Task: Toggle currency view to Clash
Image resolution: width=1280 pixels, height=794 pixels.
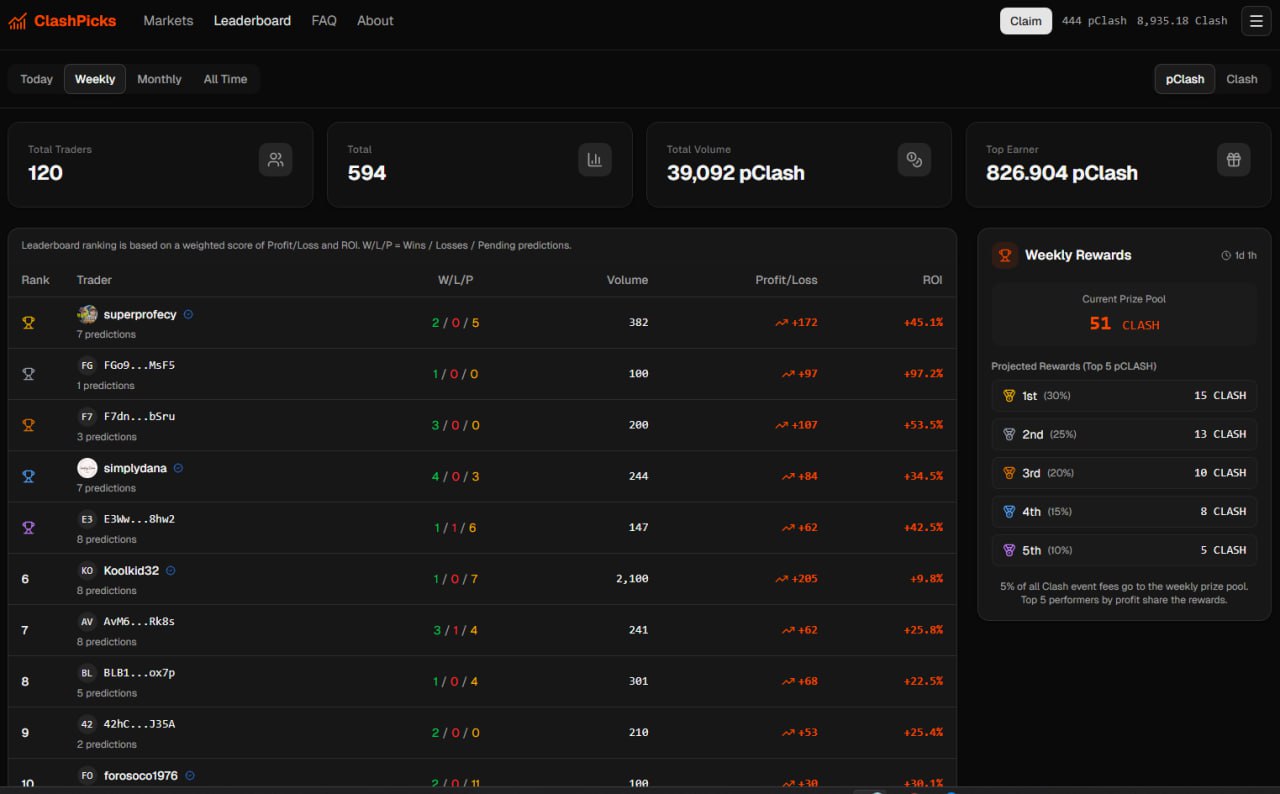Action: click(1241, 79)
